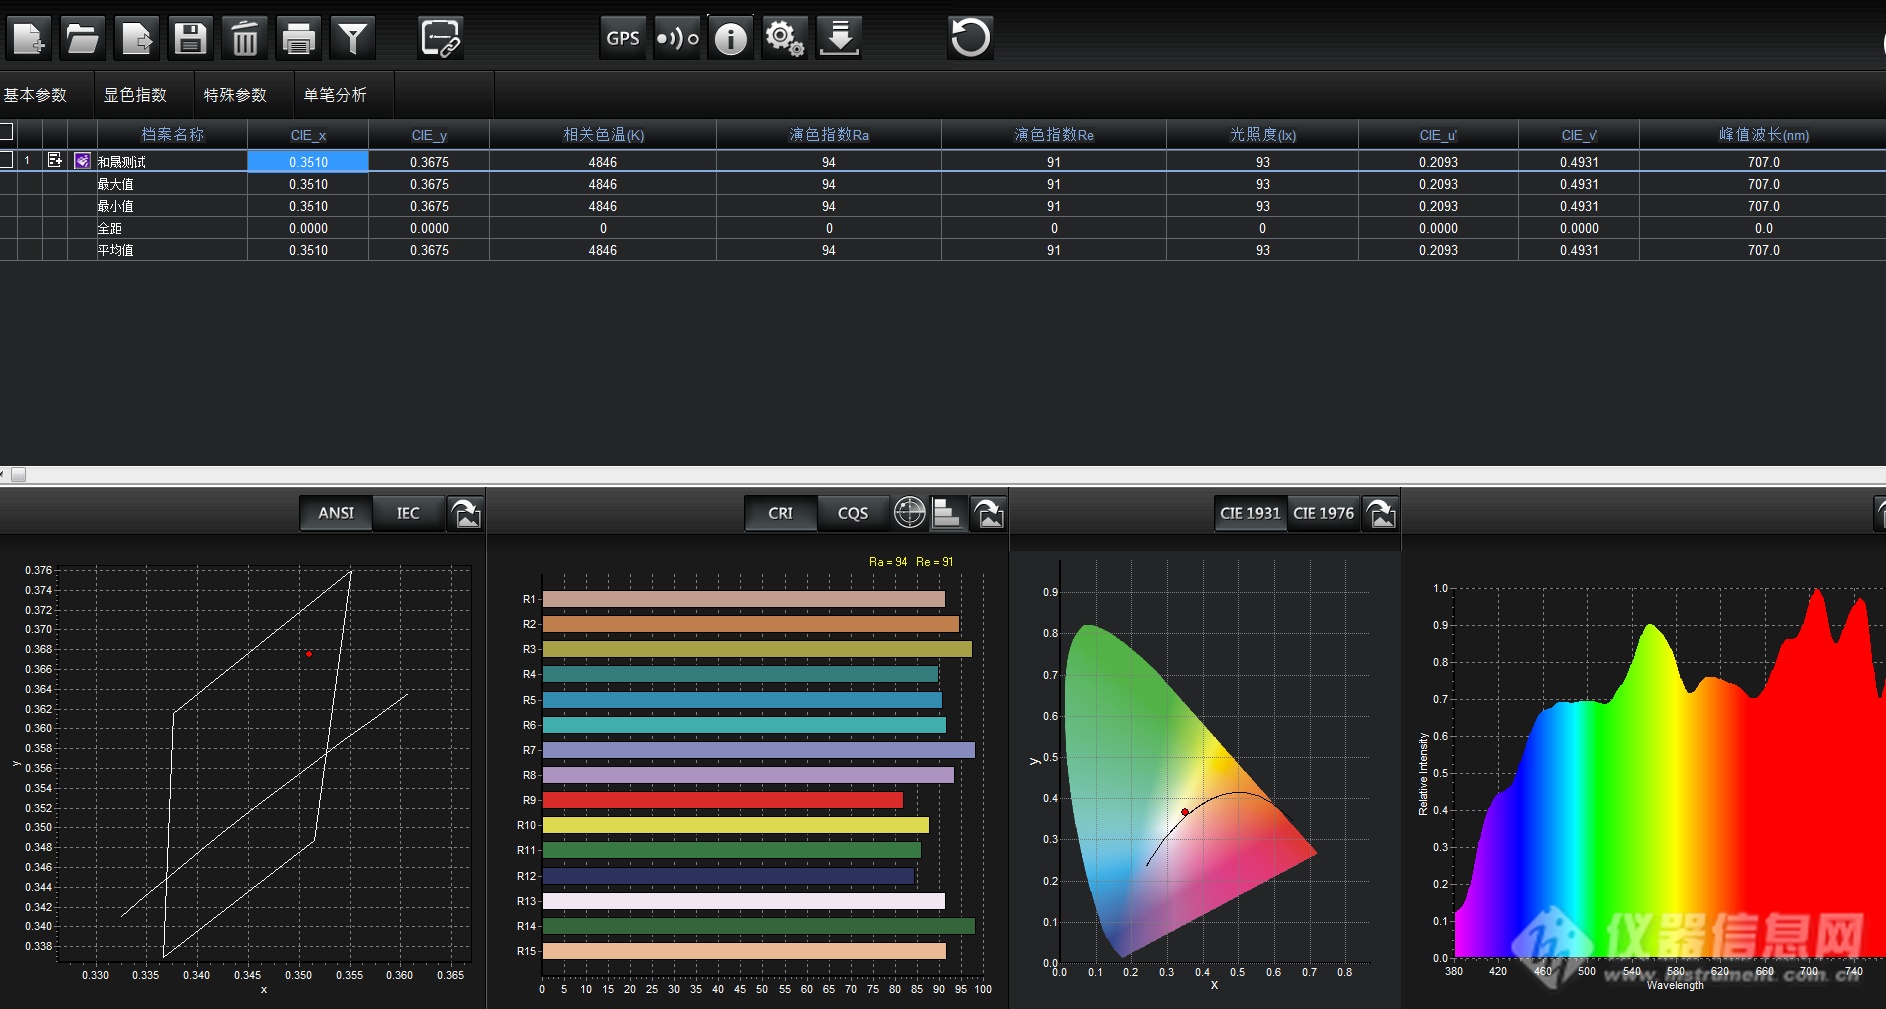Show the CRI bar chart

(x=781, y=513)
